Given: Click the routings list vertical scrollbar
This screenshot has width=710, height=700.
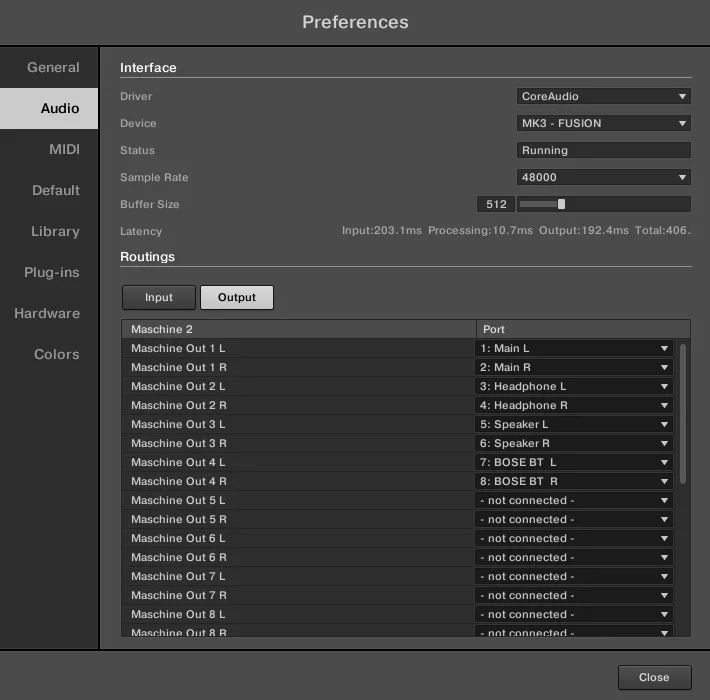Looking at the screenshot, I should [x=683, y=414].
